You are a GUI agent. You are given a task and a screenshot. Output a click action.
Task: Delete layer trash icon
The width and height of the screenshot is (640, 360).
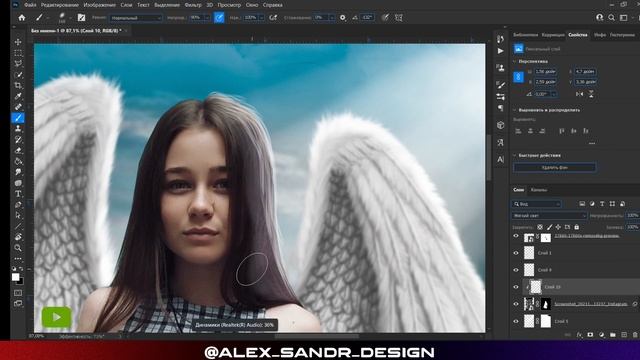[x=635, y=335]
